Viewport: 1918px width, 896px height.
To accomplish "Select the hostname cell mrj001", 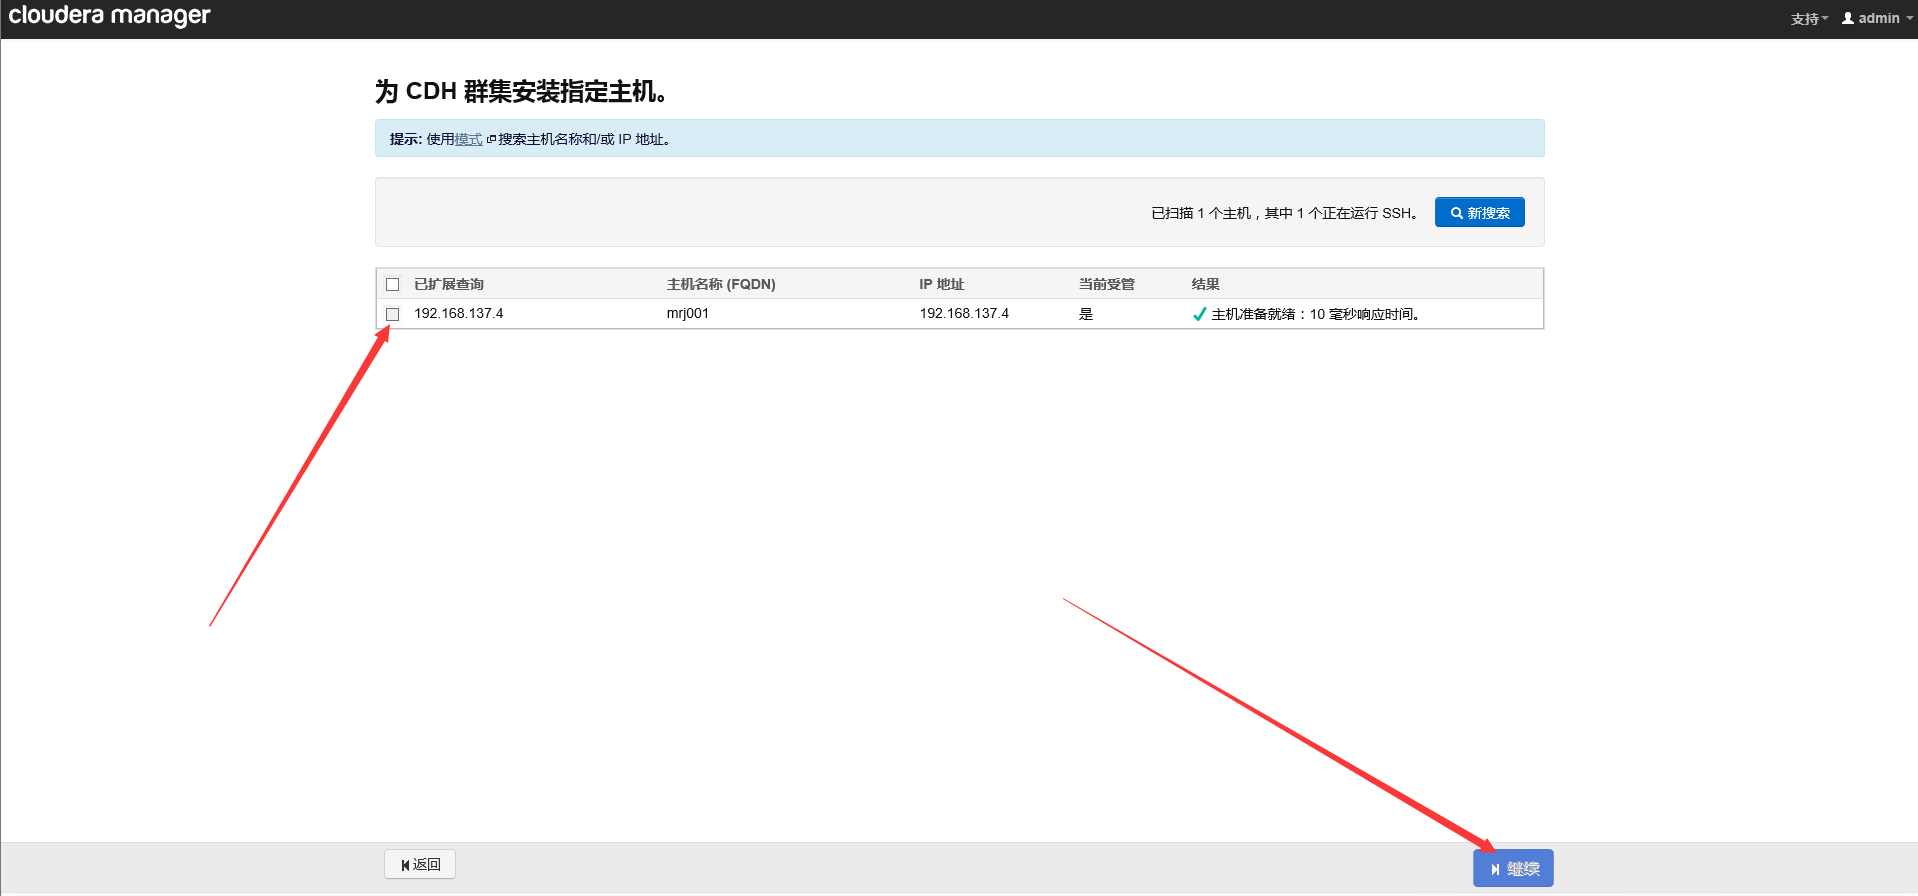I will pyautogui.click(x=688, y=313).
